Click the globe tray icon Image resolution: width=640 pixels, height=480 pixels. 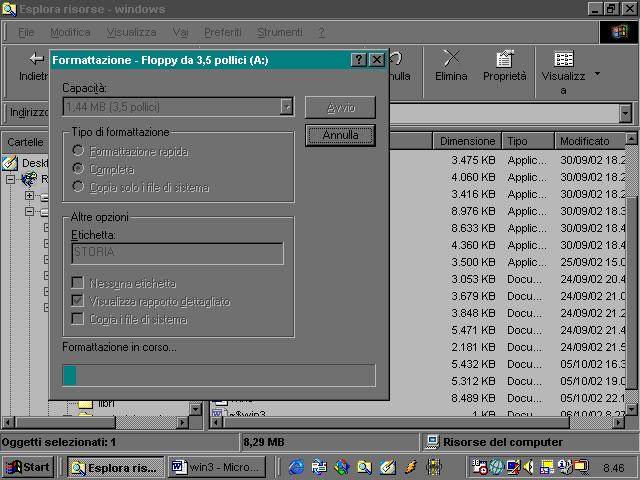point(496,467)
